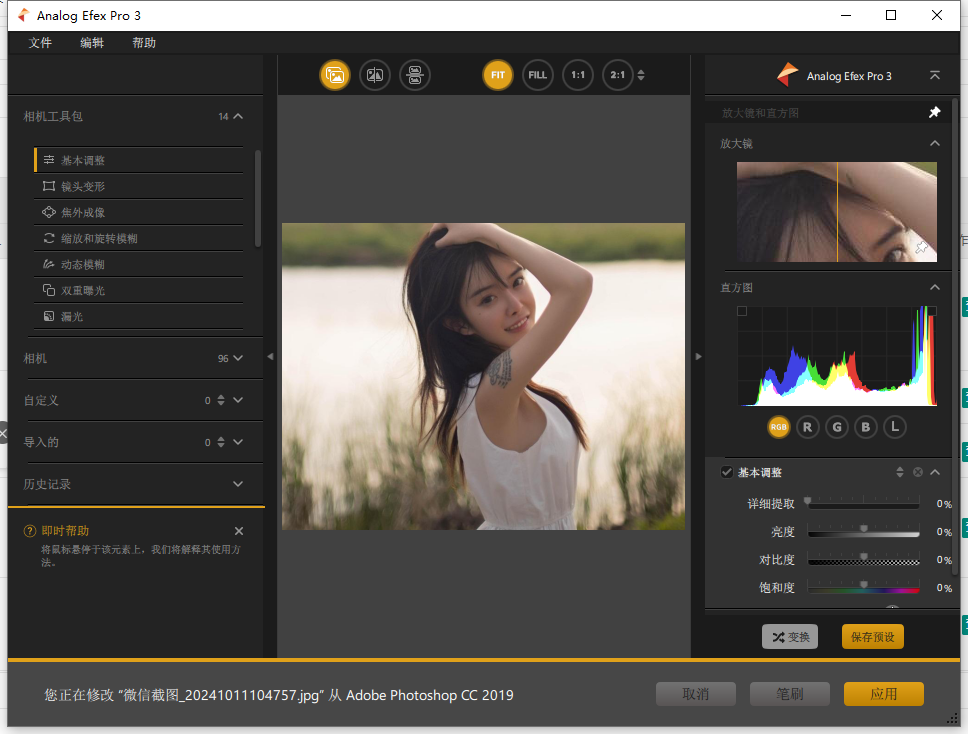
Task: Click the 笔刷 button
Action: tap(790, 694)
